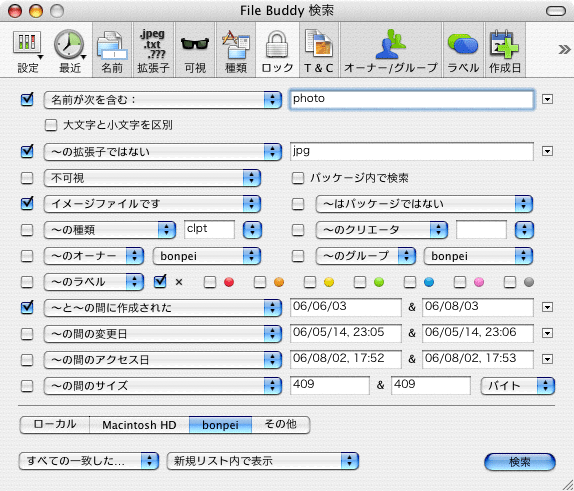Viewport: 574px width, 491px height.
Task: Open the 〜の拡張子ではない popup menu
Action: [163, 152]
